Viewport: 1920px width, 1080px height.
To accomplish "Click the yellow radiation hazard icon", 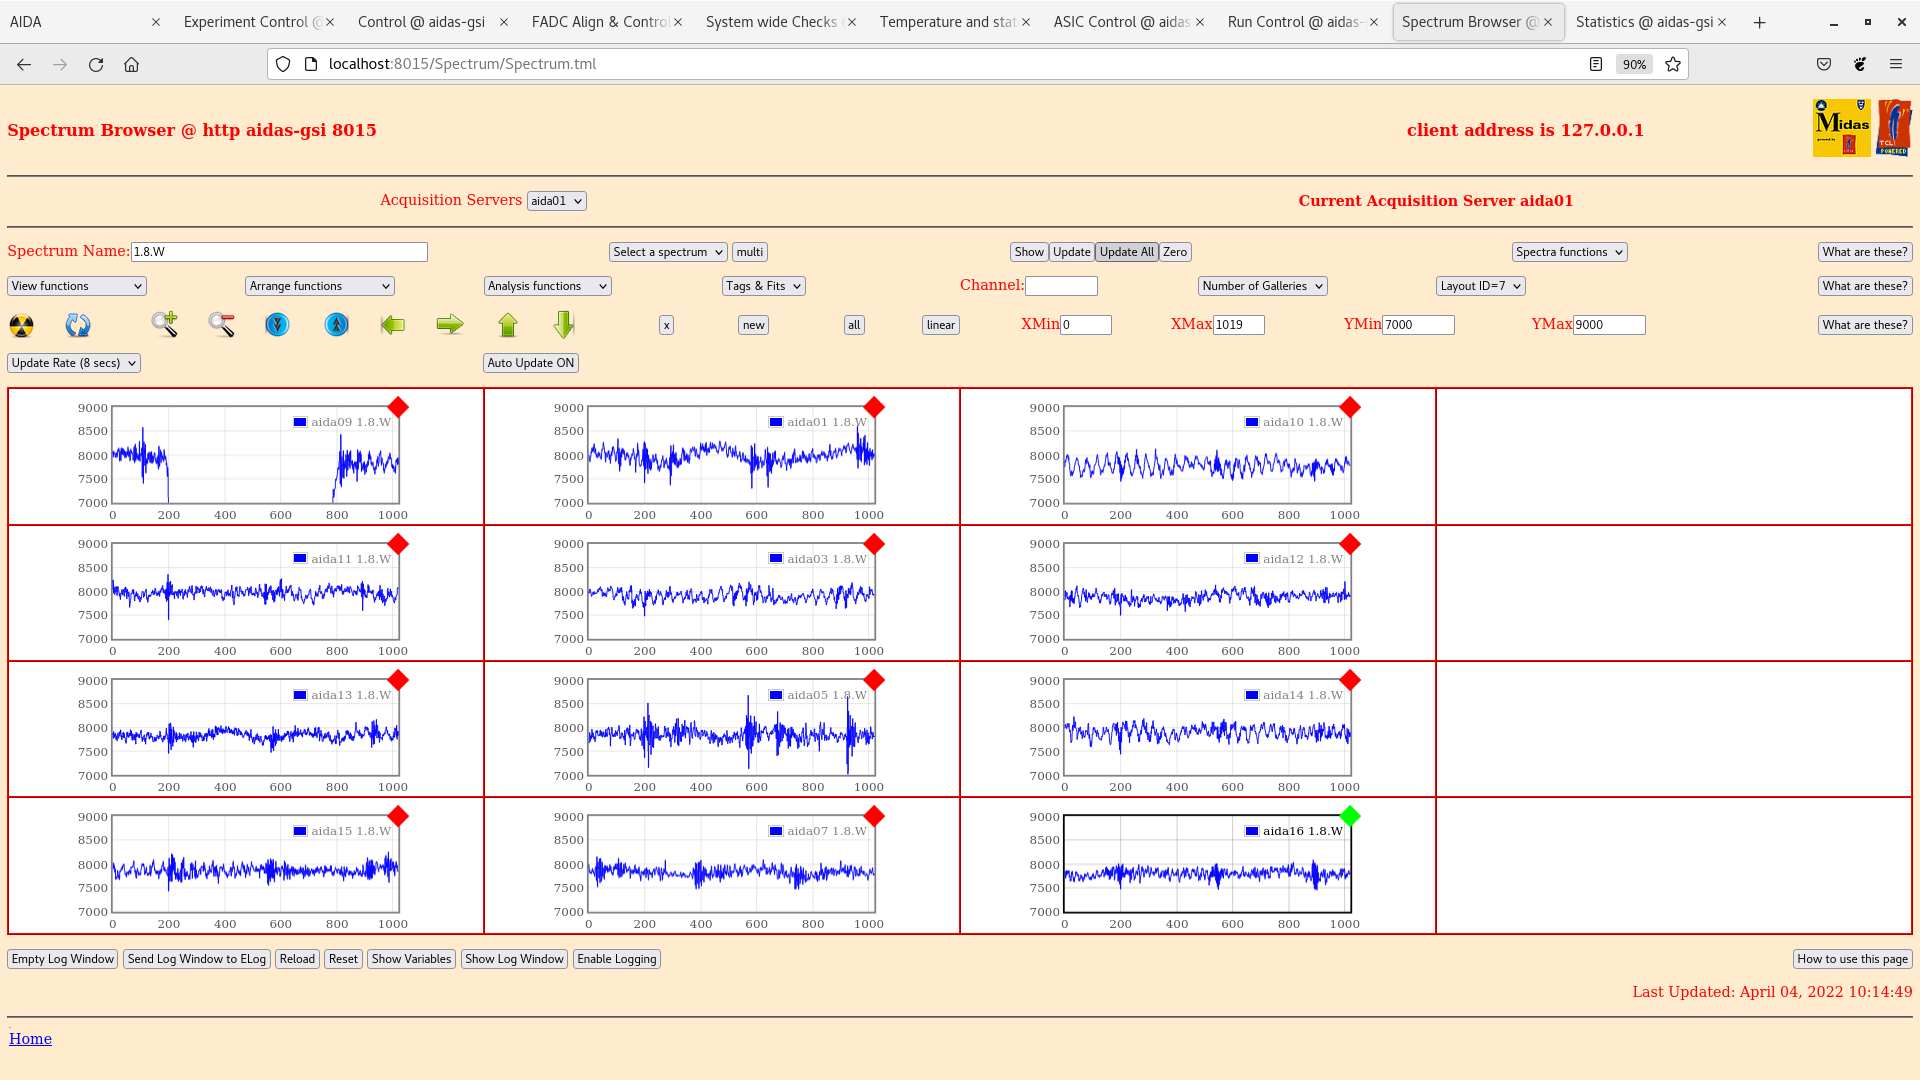I will tap(21, 325).
